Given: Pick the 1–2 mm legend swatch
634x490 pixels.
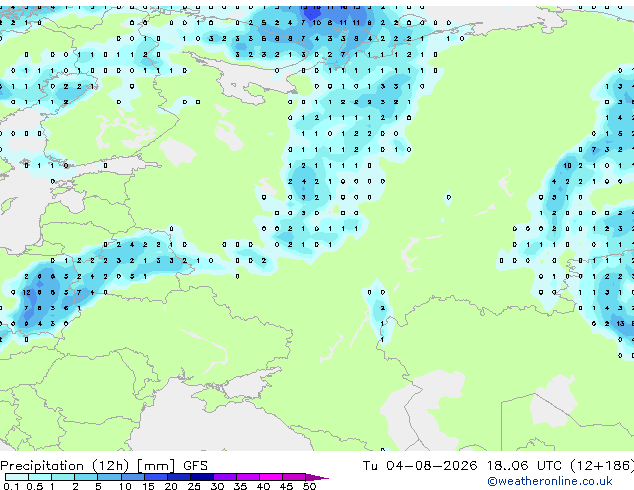Looking at the screenshot, I should 63,477.
